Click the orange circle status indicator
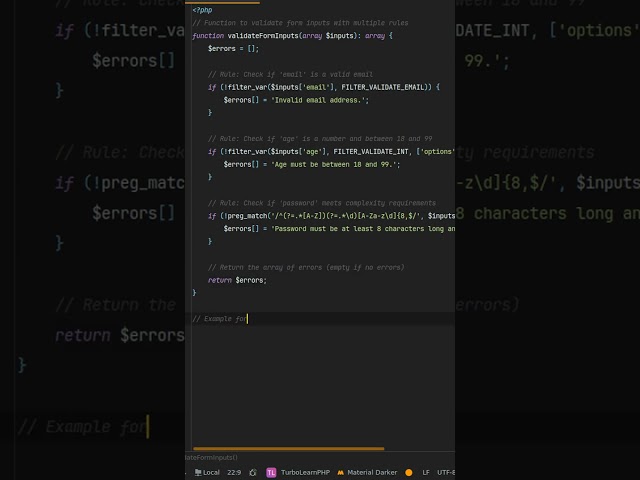 [x=409, y=472]
